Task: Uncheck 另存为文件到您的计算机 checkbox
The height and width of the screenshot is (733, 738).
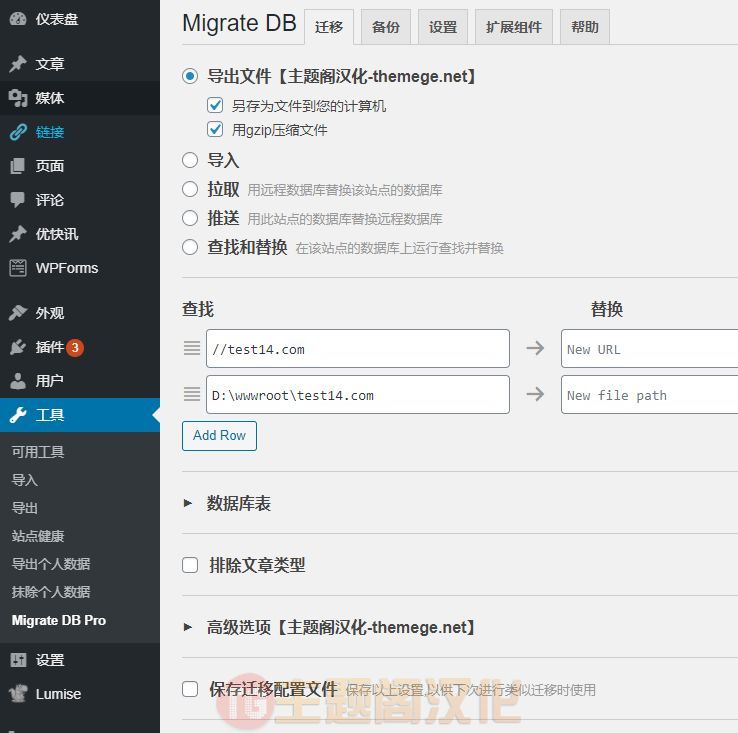Action: [x=215, y=105]
